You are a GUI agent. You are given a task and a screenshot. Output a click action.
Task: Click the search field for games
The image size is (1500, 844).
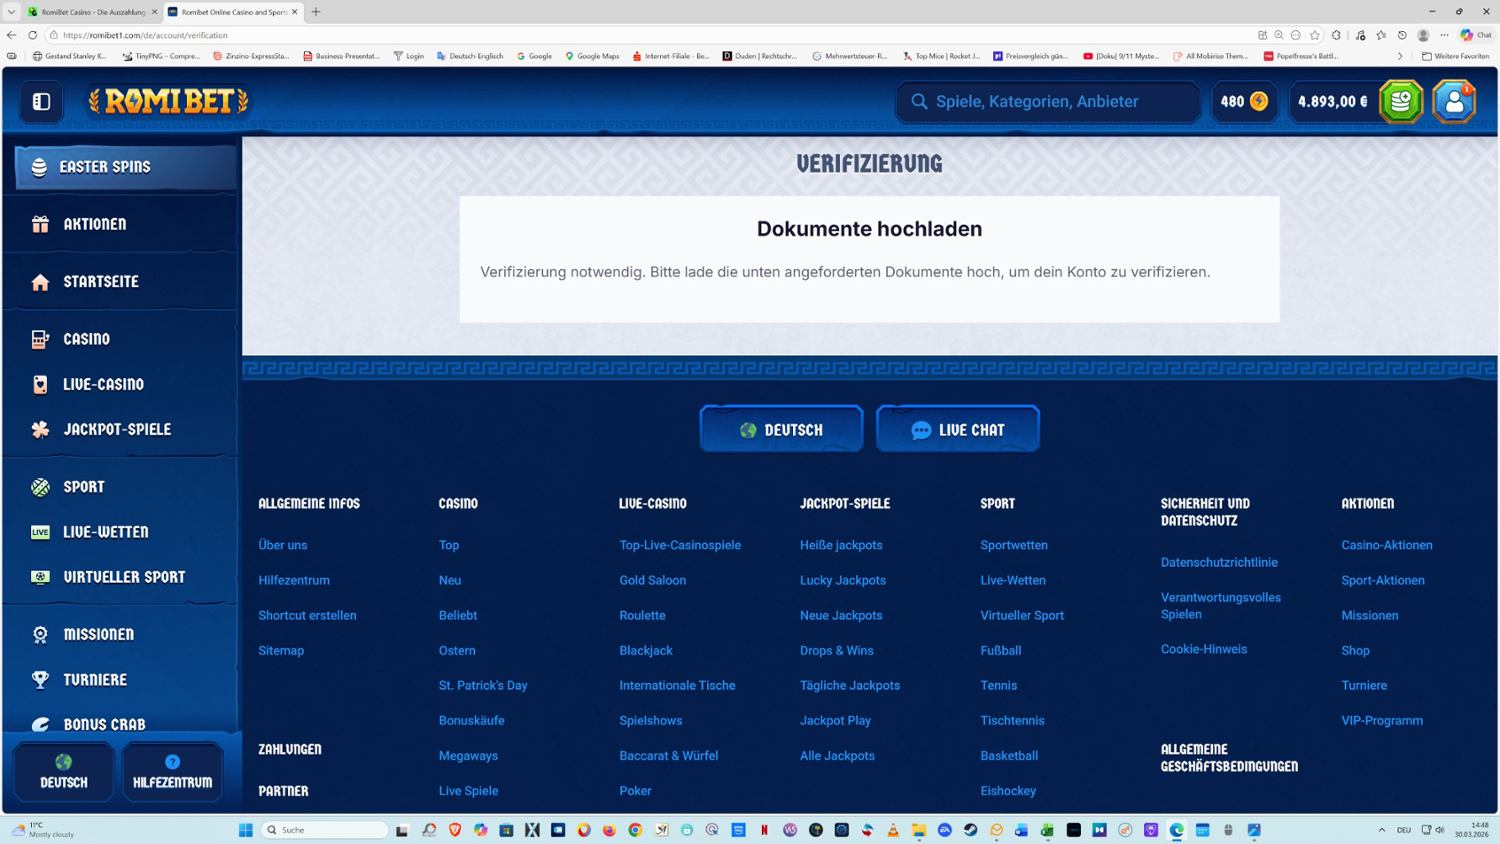click(1048, 101)
